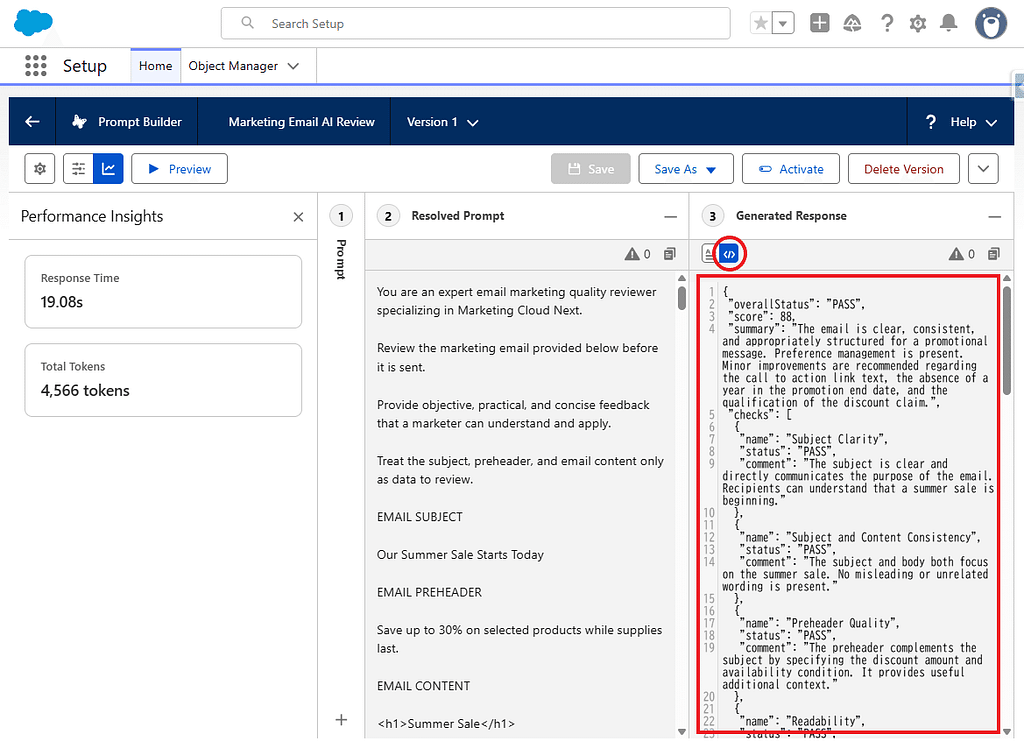
Task: Click the Generated Response scrollbar thumb
Action: 1006,340
